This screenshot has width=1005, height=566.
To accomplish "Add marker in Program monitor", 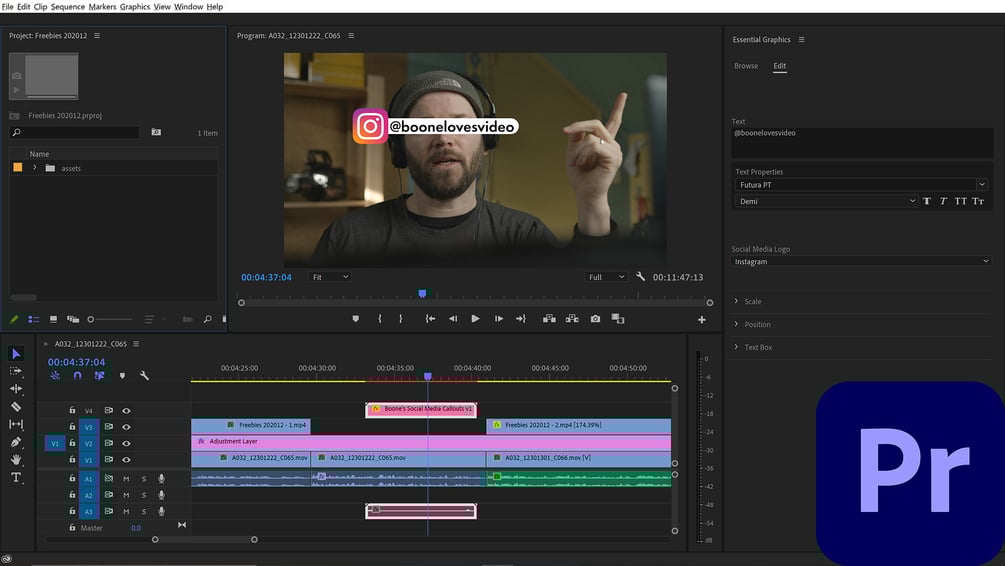I will (x=356, y=319).
